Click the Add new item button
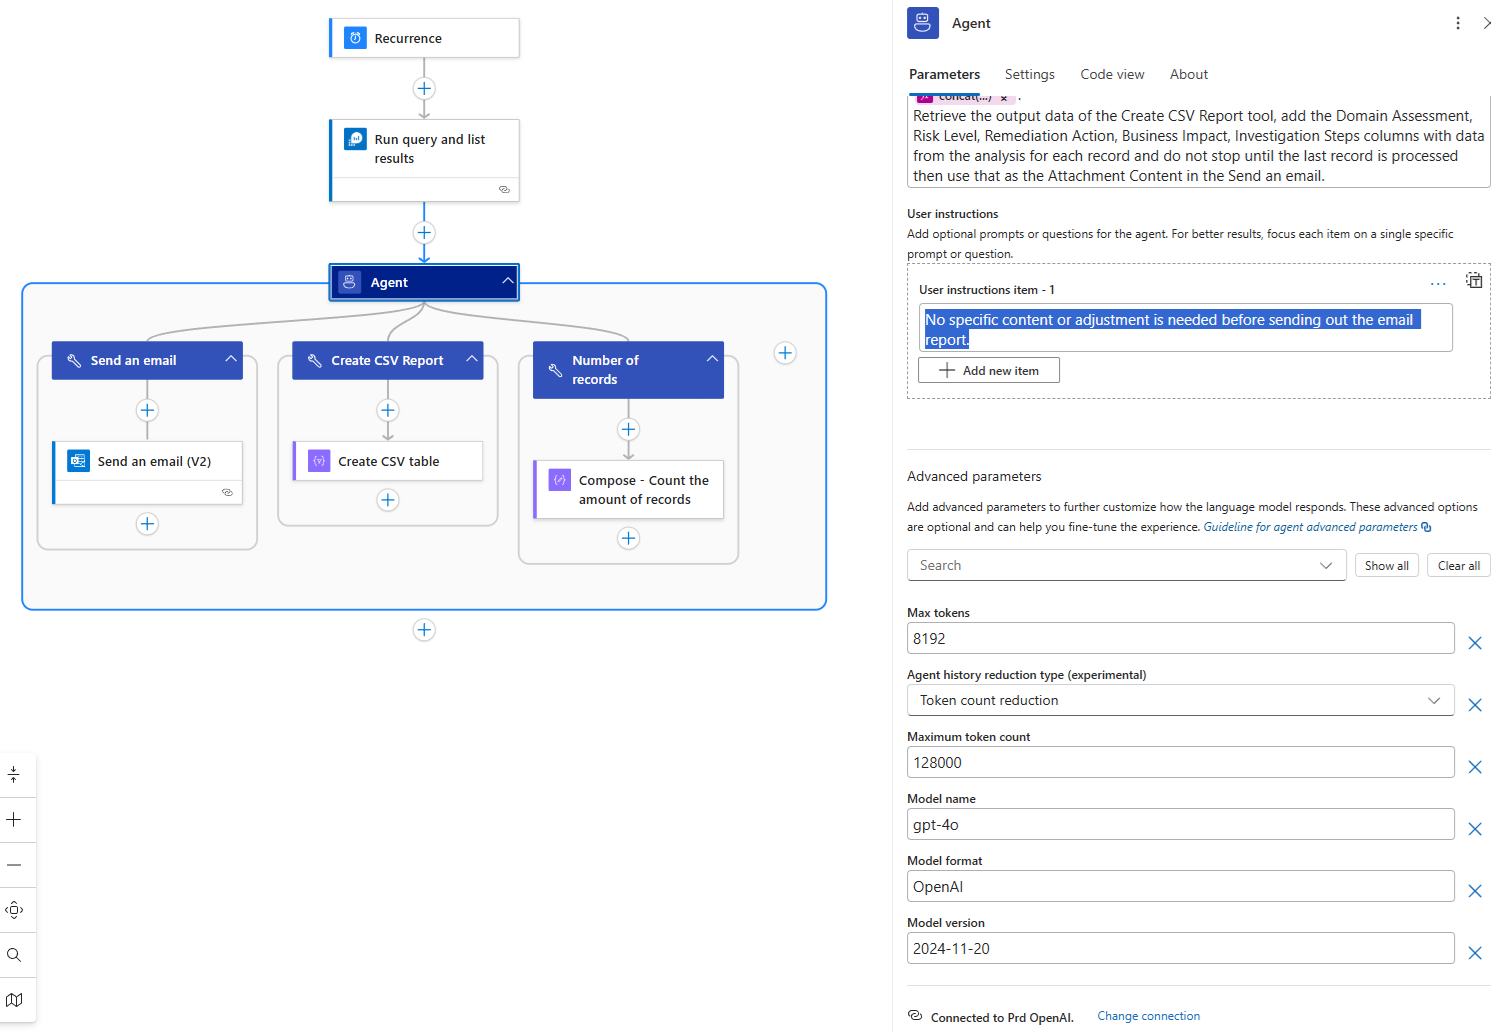1491x1032 pixels. [x=989, y=370]
